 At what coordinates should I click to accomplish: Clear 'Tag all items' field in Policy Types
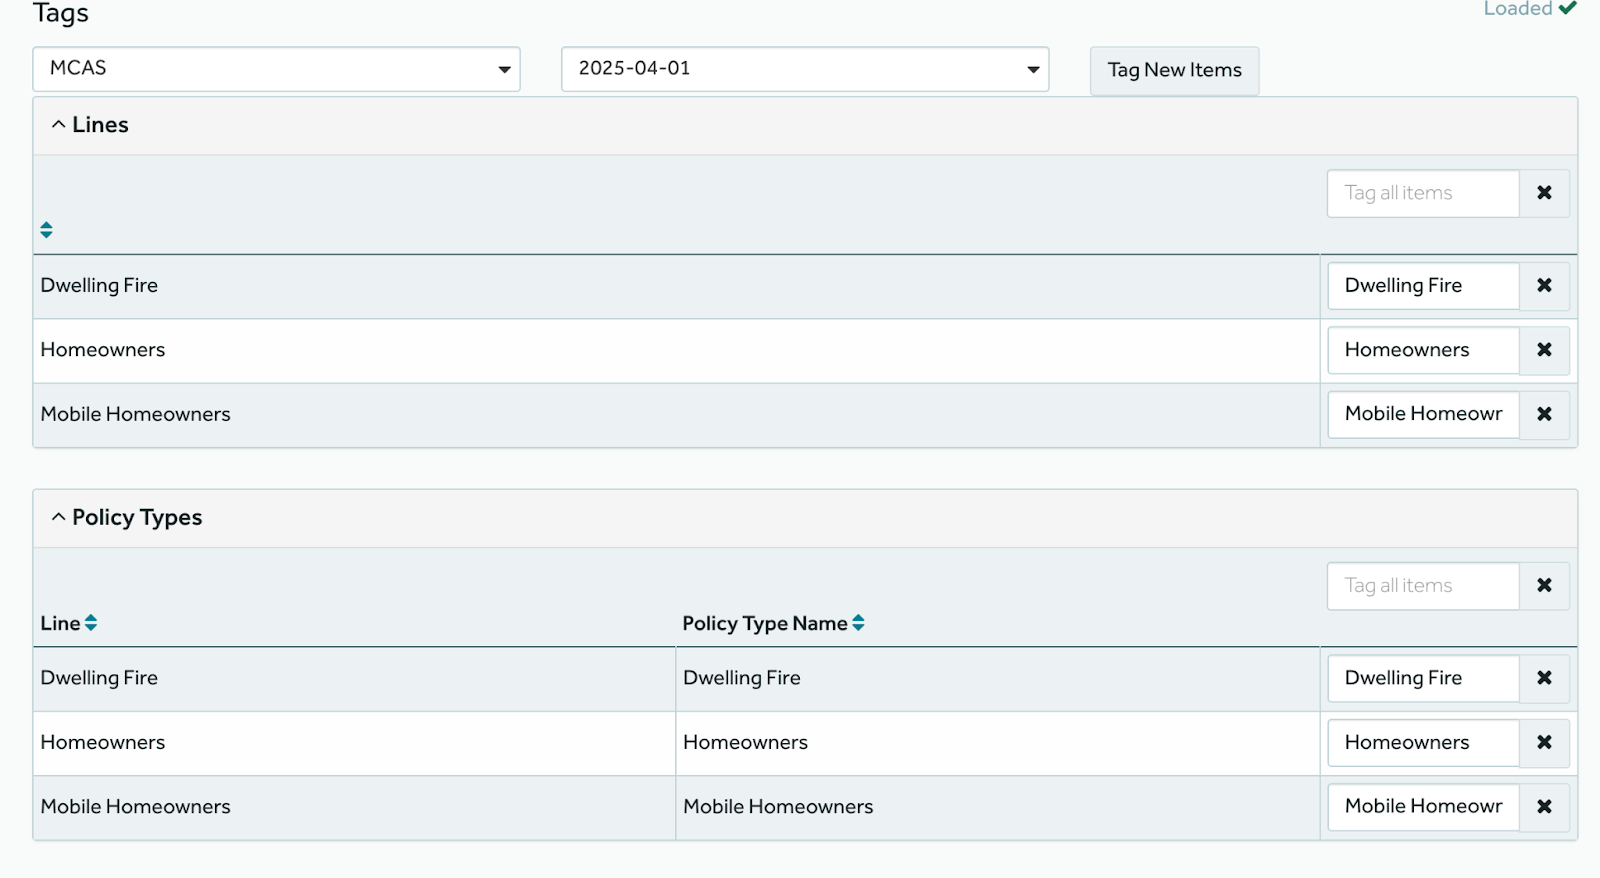[1544, 586]
